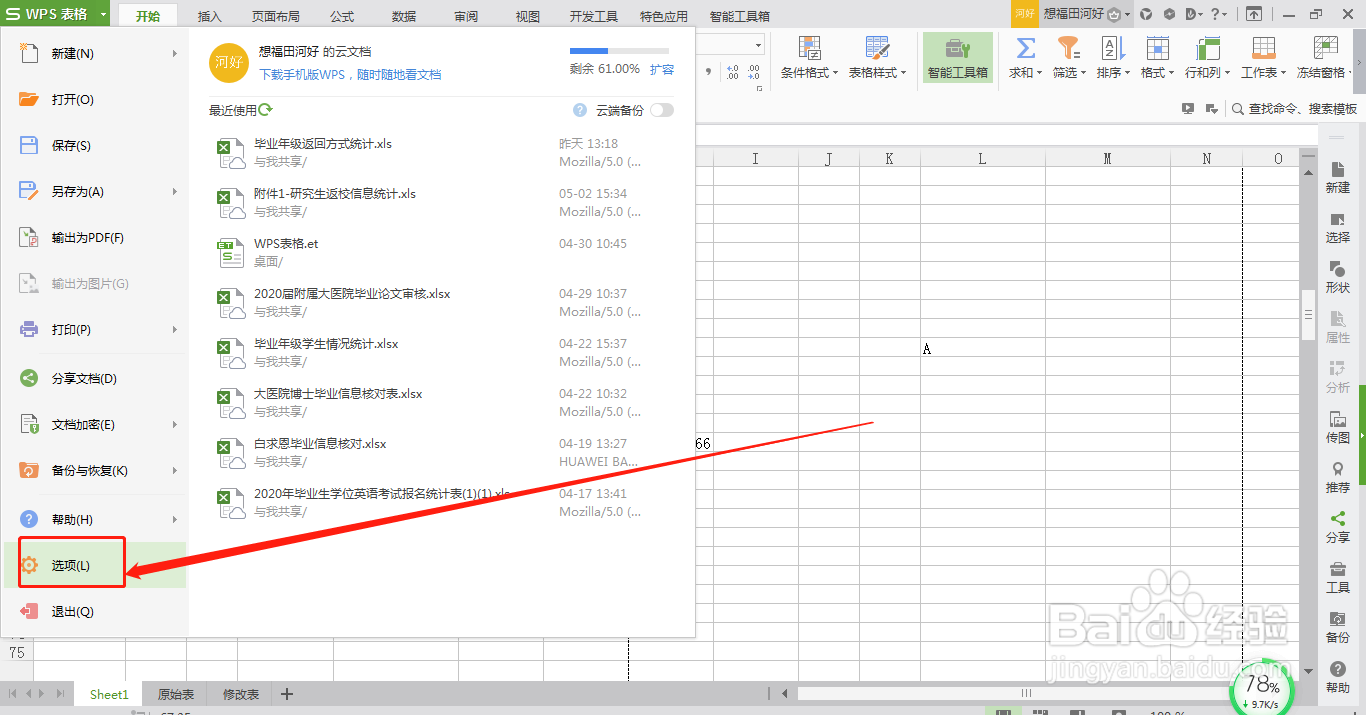
Task: Open 白求恩毕业信息核对.xlsx
Action: (320, 444)
